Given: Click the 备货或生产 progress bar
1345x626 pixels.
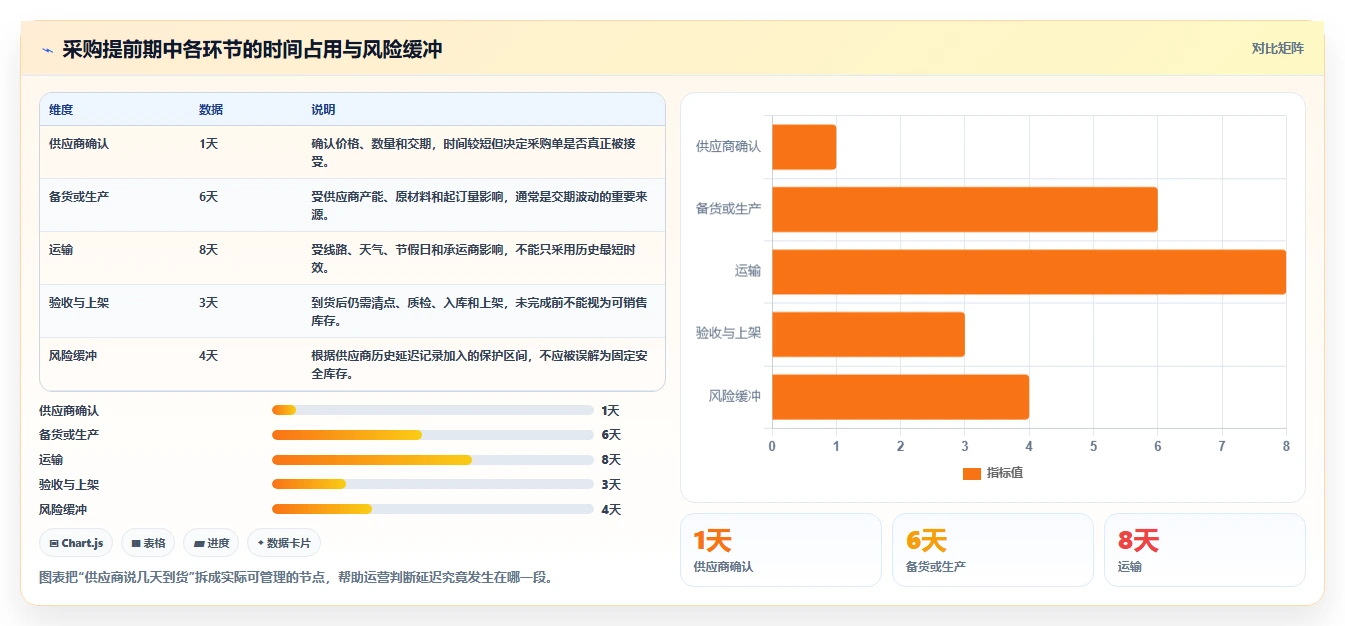Looking at the screenshot, I should pos(432,435).
